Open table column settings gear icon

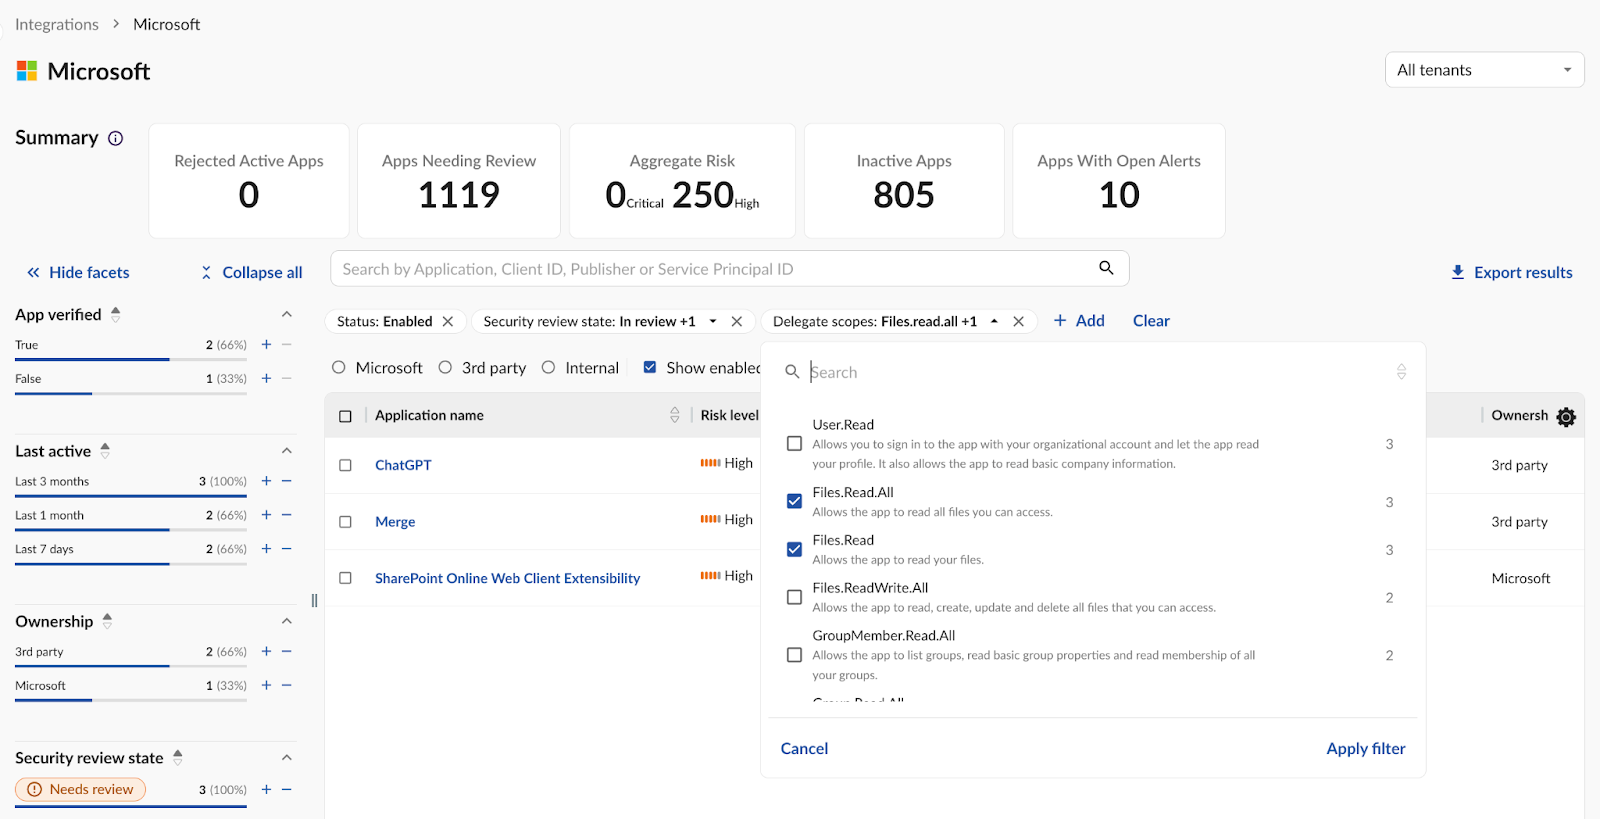[1566, 417]
